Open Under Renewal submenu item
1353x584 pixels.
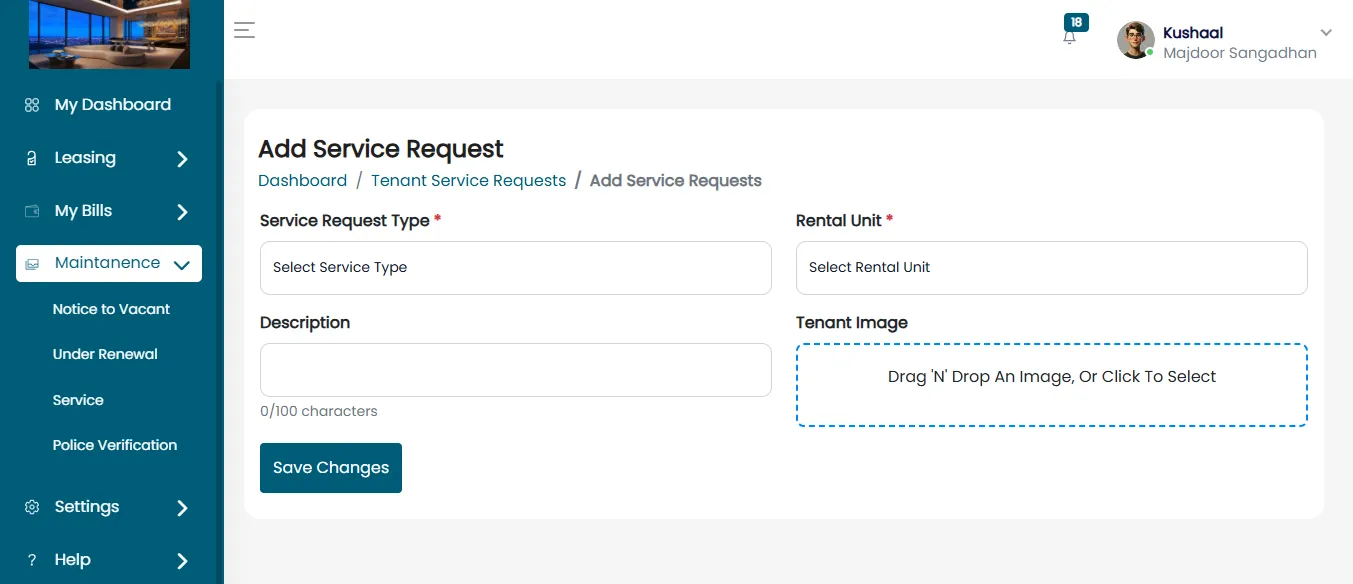(105, 354)
